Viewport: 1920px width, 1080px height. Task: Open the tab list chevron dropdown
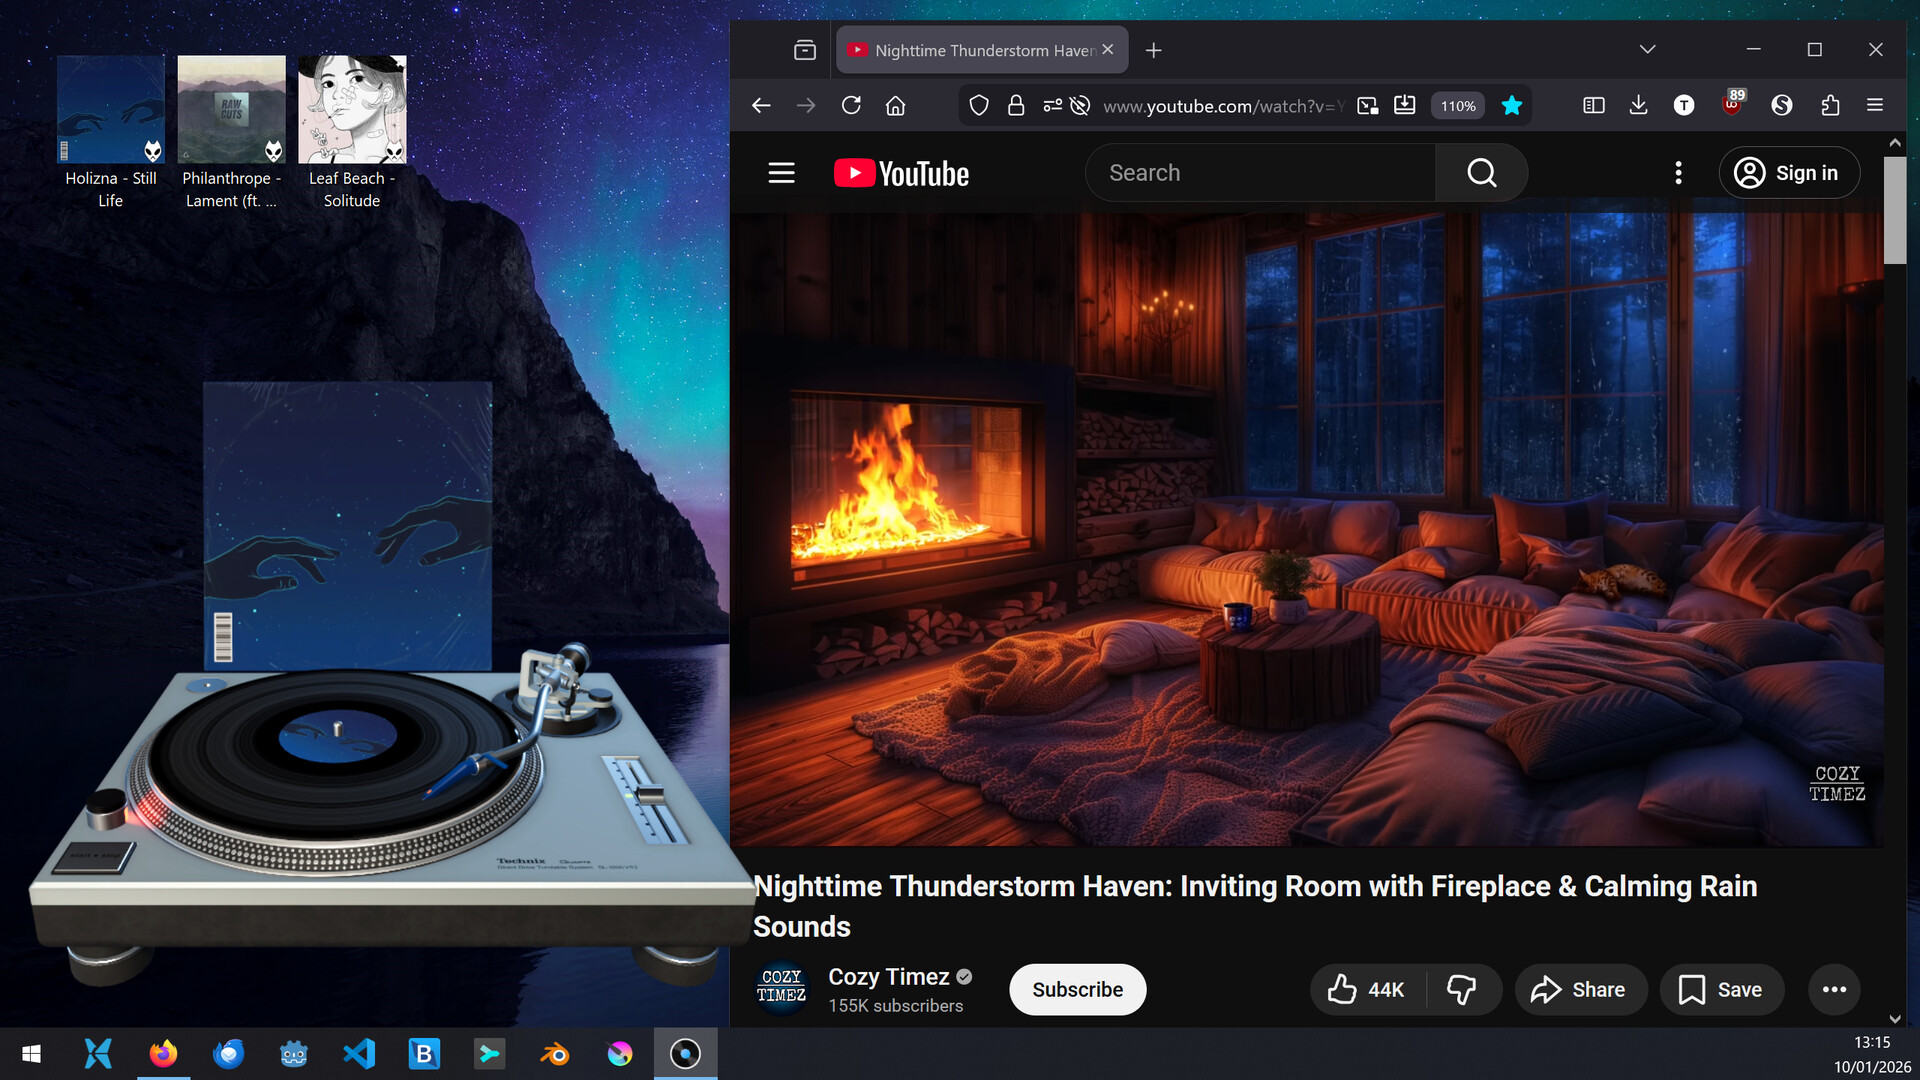click(1647, 49)
